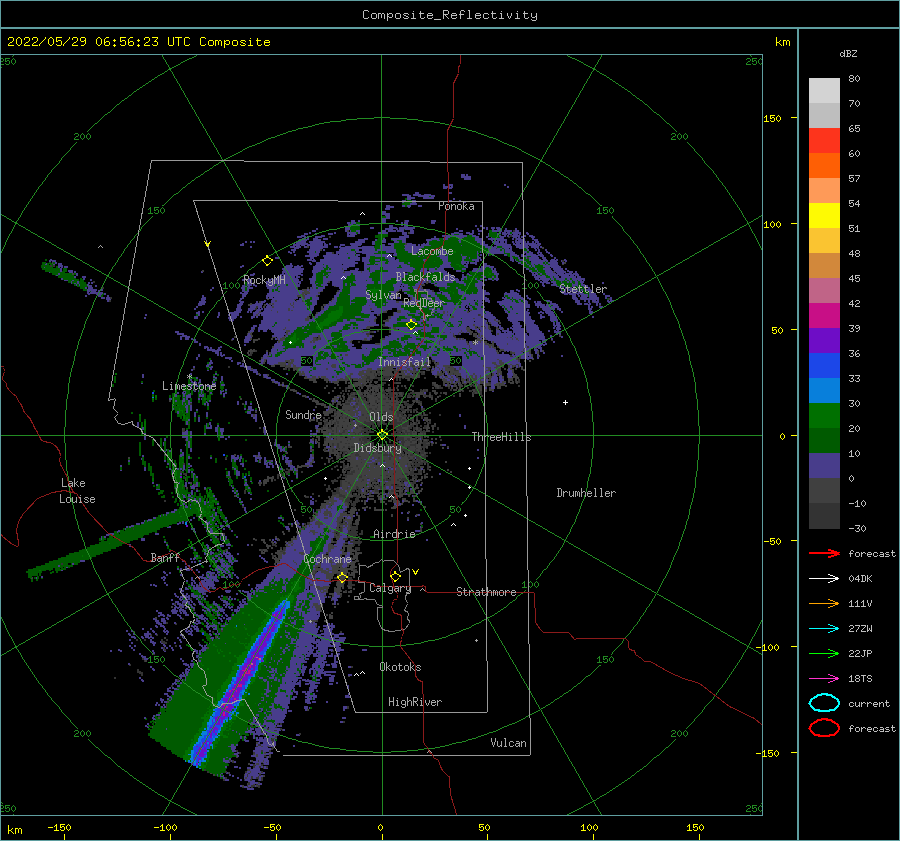This screenshot has width=900, height=841.
Task: Click the orange 111V arrow icon
Action: click(x=824, y=603)
